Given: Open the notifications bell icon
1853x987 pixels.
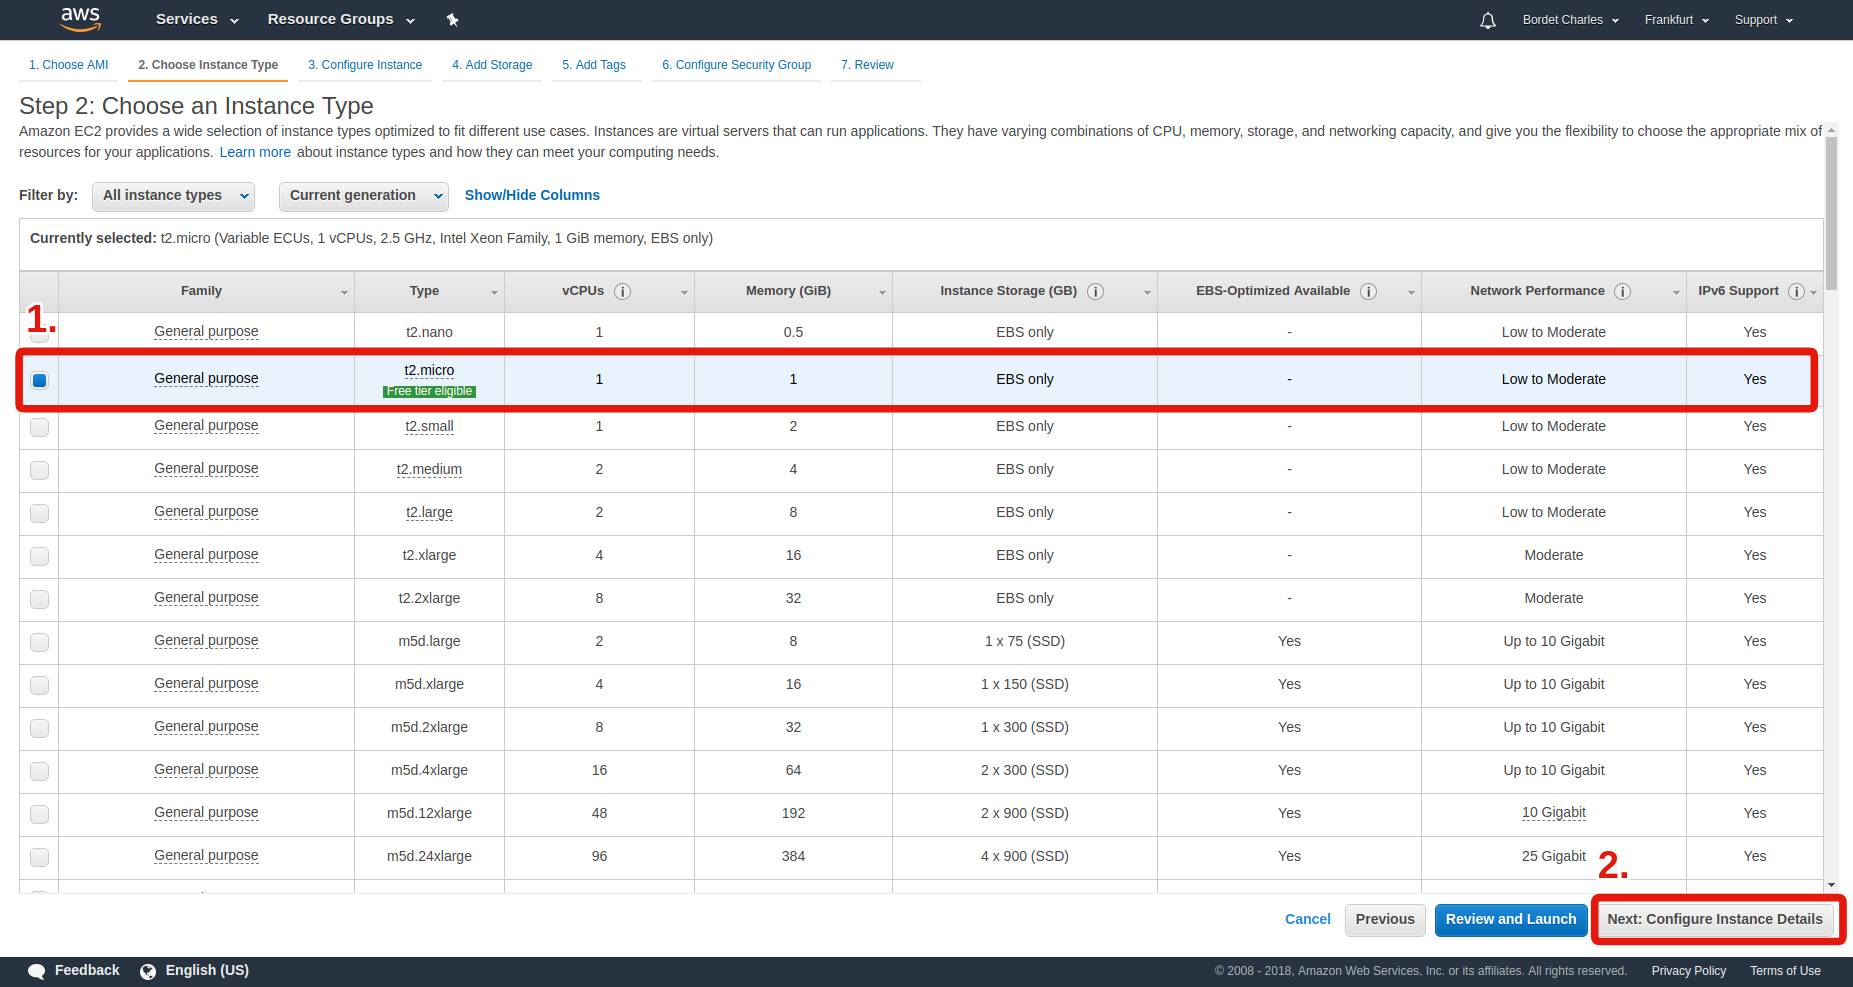Looking at the screenshot, I should tap(1488, 20).
